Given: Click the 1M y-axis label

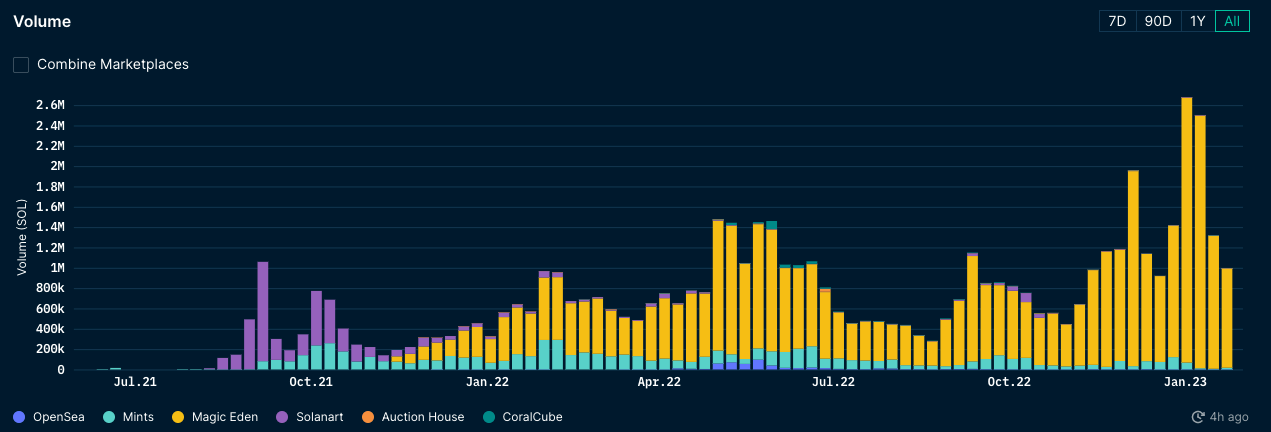Looking at the screenshot, I should (57, 268).
